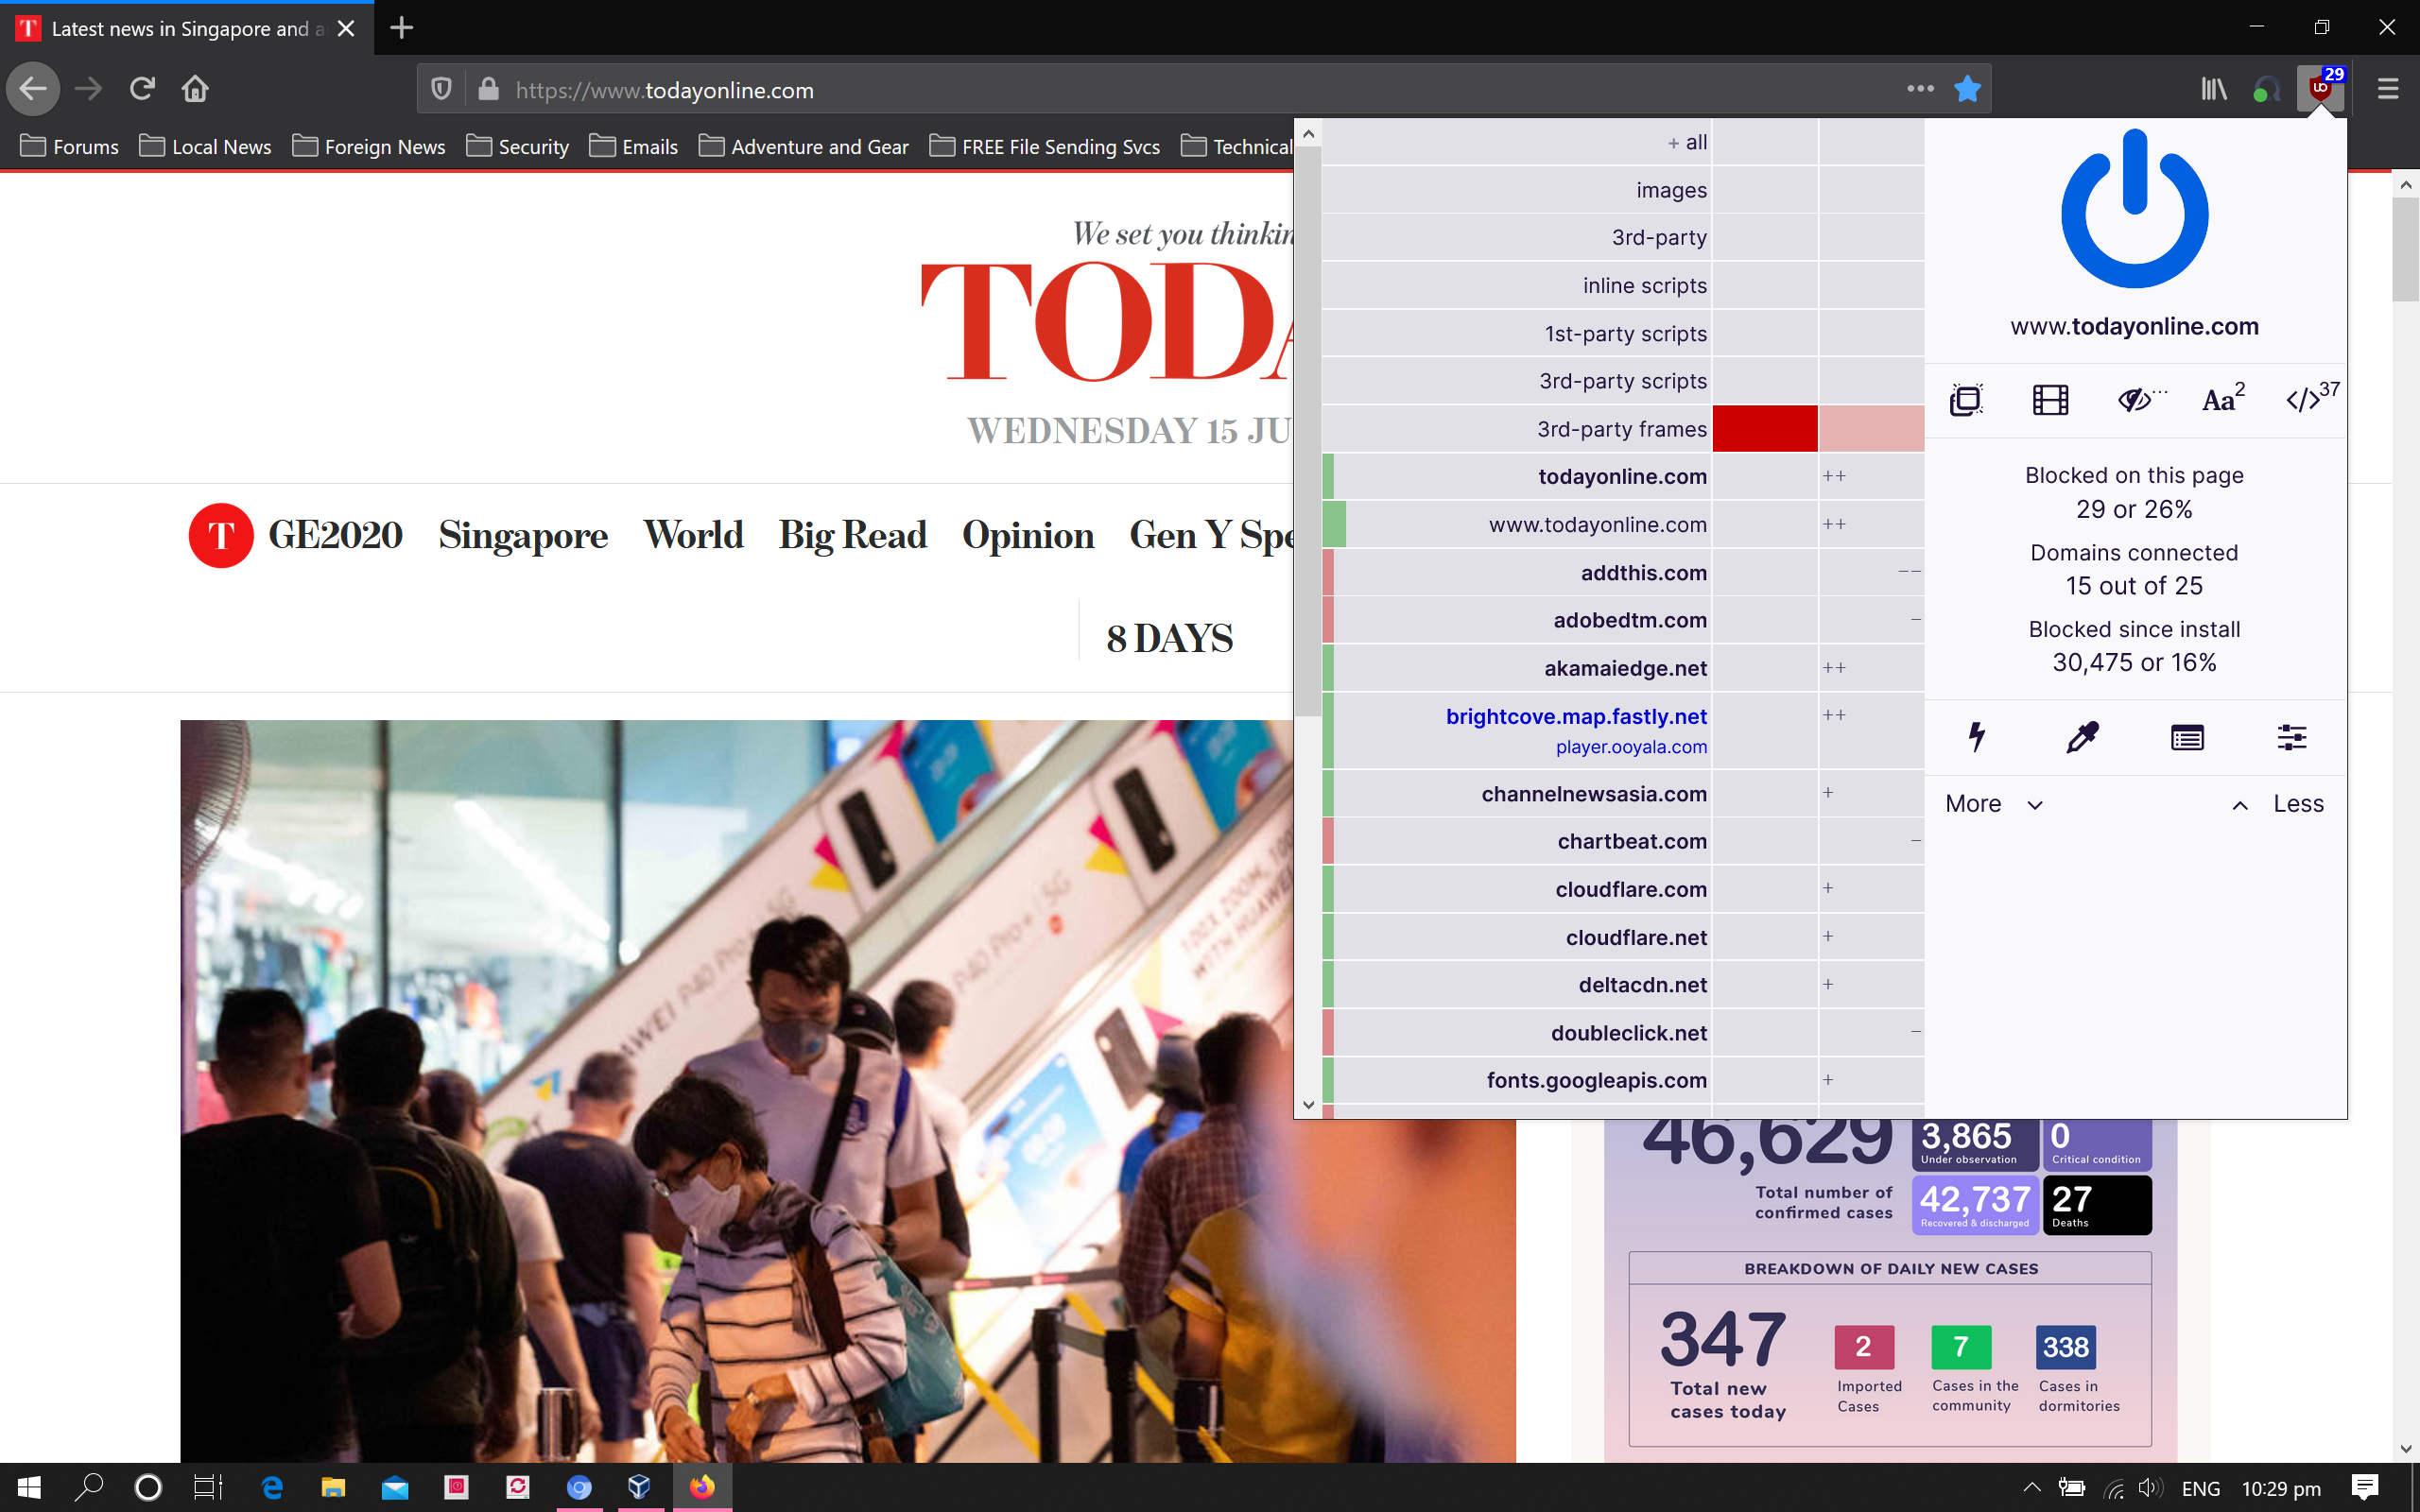Collapse panel using Less chevron
The image size is (2420, 1512).
click(x=2279, y=804)
